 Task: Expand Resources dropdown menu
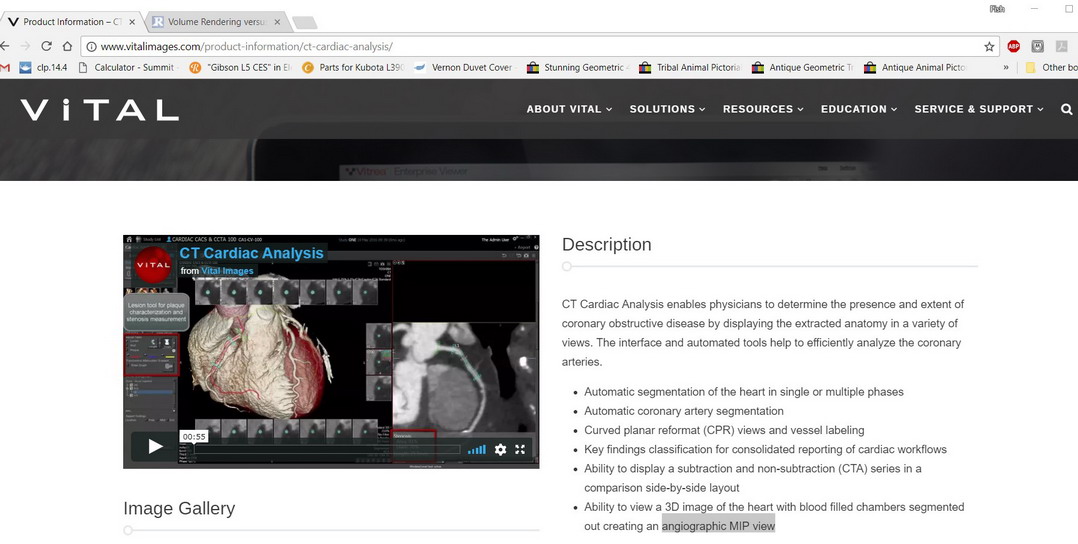(x=763, y=109)
